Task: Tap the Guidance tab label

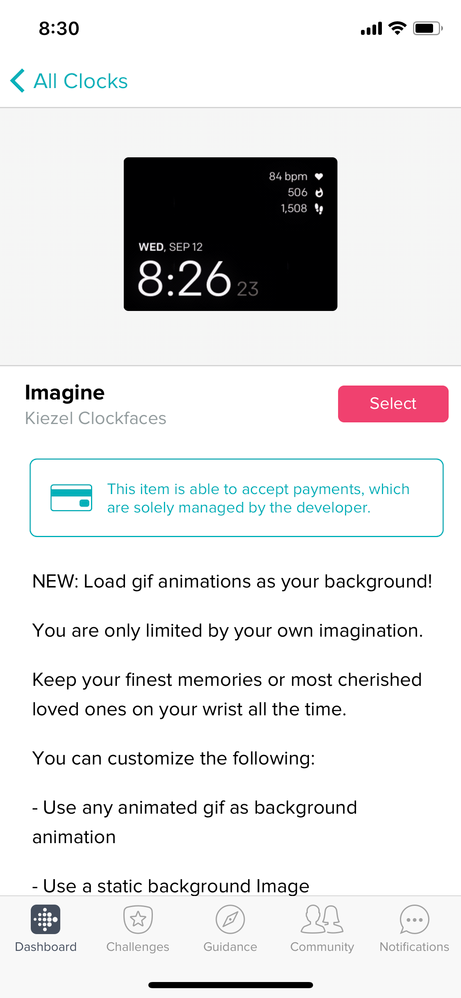Action: pyautogui.click(x=230, y=946)
